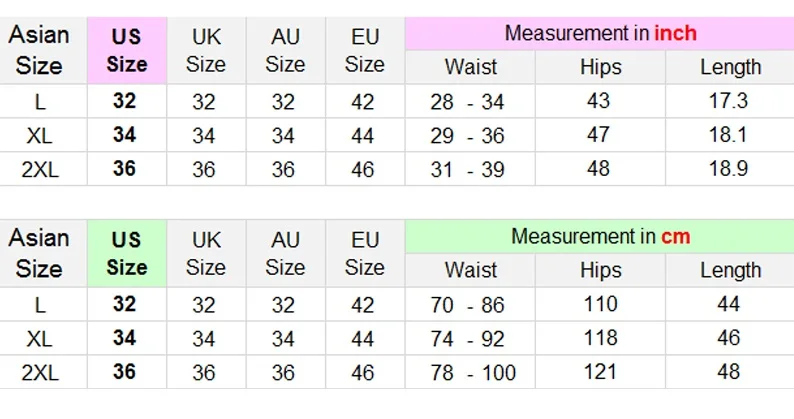
Task: Click the Waist header under the inch measurements
Action: tap(470, 68)
